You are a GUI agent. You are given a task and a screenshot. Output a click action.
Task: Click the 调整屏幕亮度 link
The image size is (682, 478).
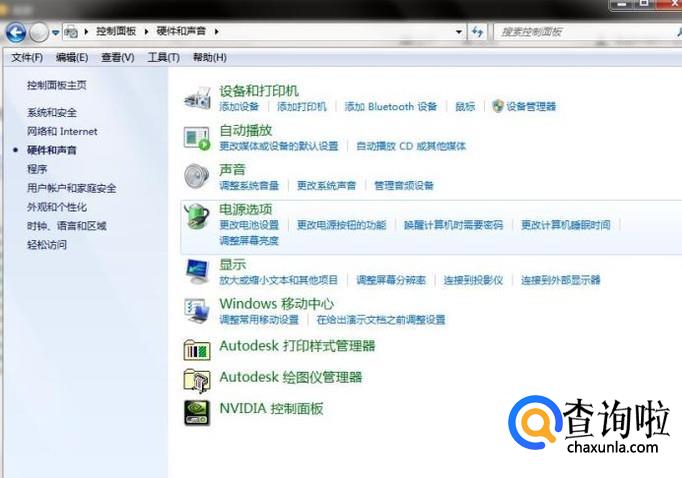coord(249,241)
